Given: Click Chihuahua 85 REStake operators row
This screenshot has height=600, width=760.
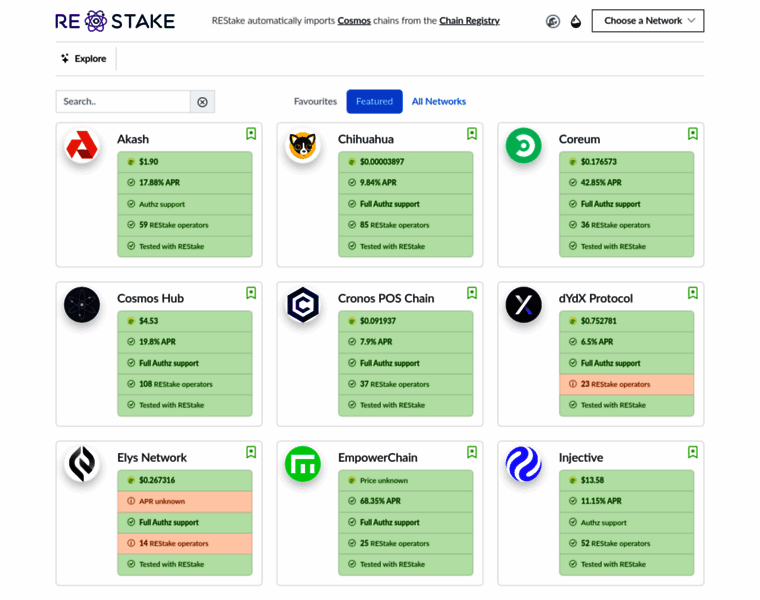Looking at the screenshot, I should click(x=406, y=225).
